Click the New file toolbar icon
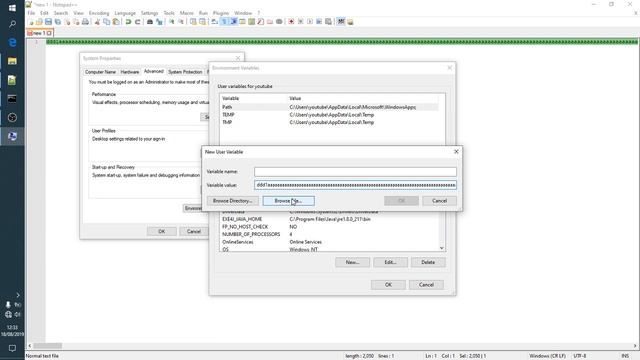Image resolution: width=640 pixels, height=360 pixels. pyautogui.click(x=31, y=22)
